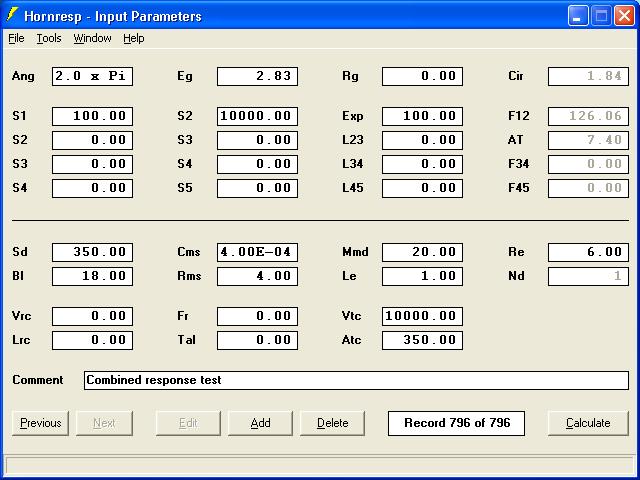Open the File menu
The width and height of the screenshot is (640, 480).
[16, 38]
